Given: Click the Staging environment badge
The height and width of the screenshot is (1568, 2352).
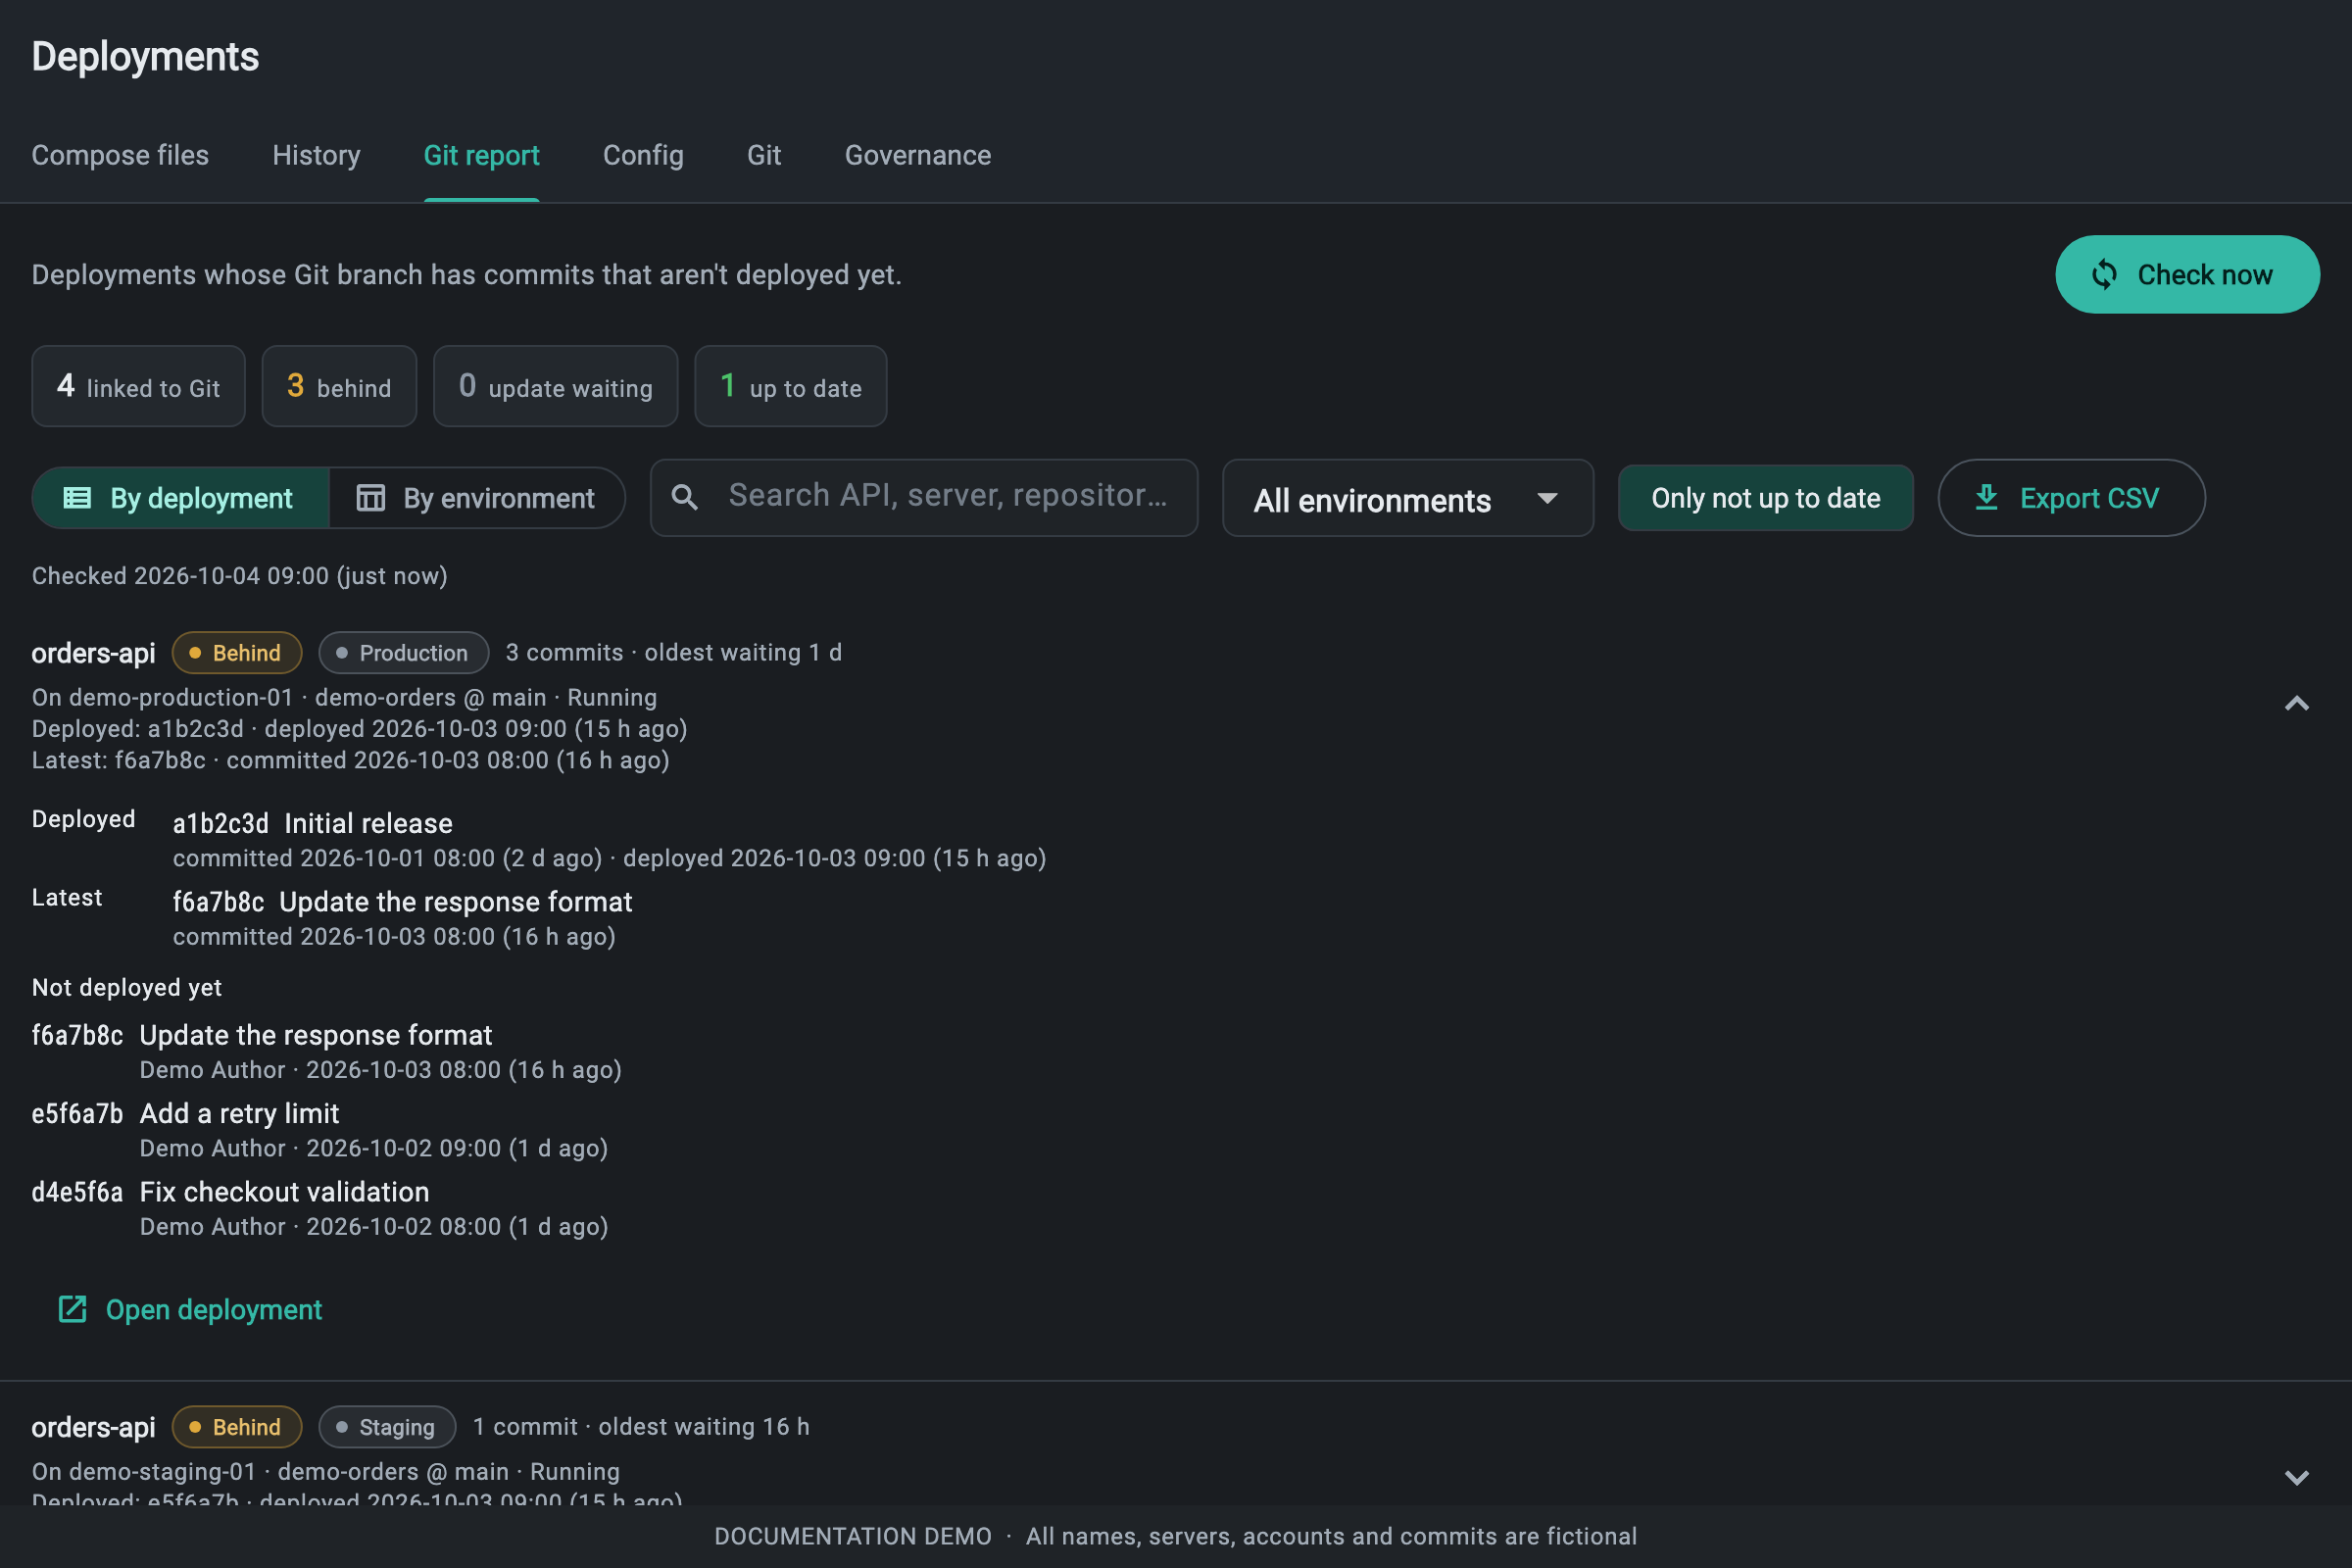Looking at the screenshot, I should [x=387, y=1427].
